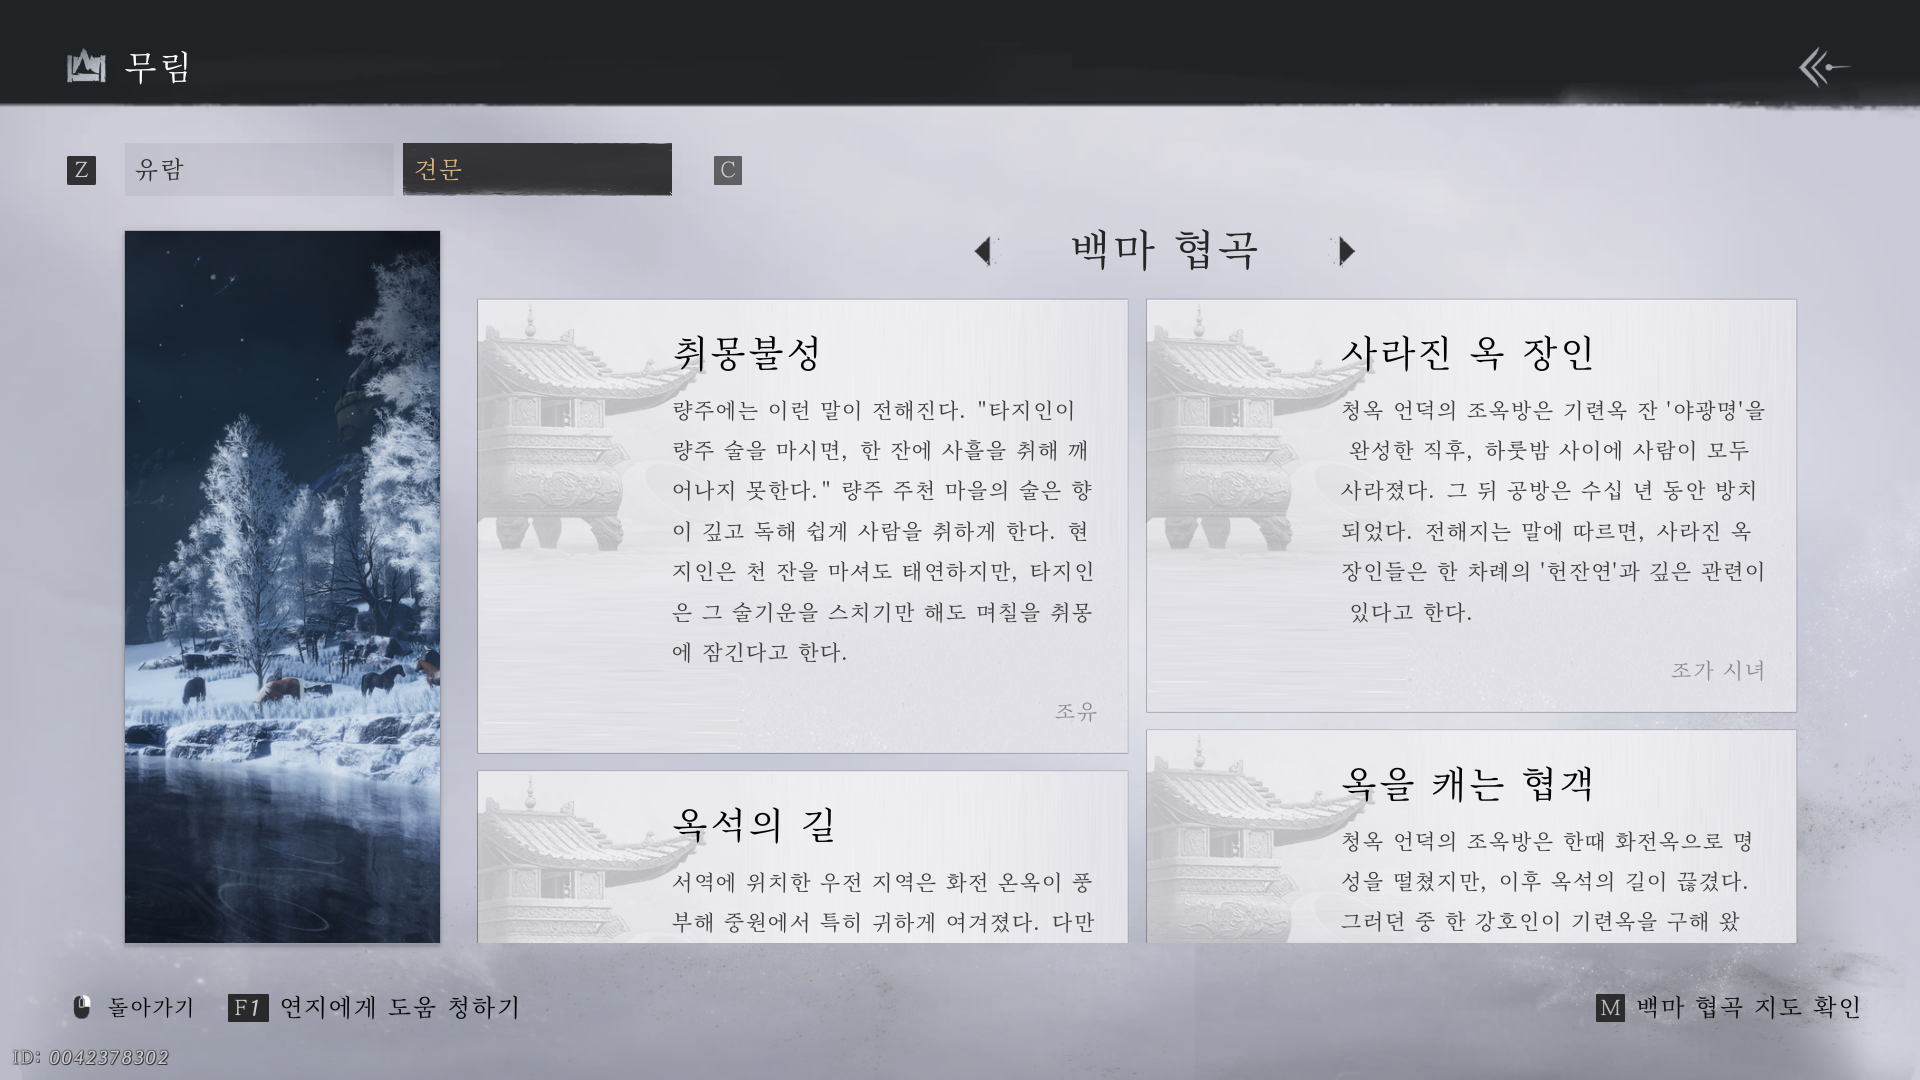Click the ID: 0042378302 text
The image size is (1920, 1080).
pyautogui.click(x=91, y=1058)
